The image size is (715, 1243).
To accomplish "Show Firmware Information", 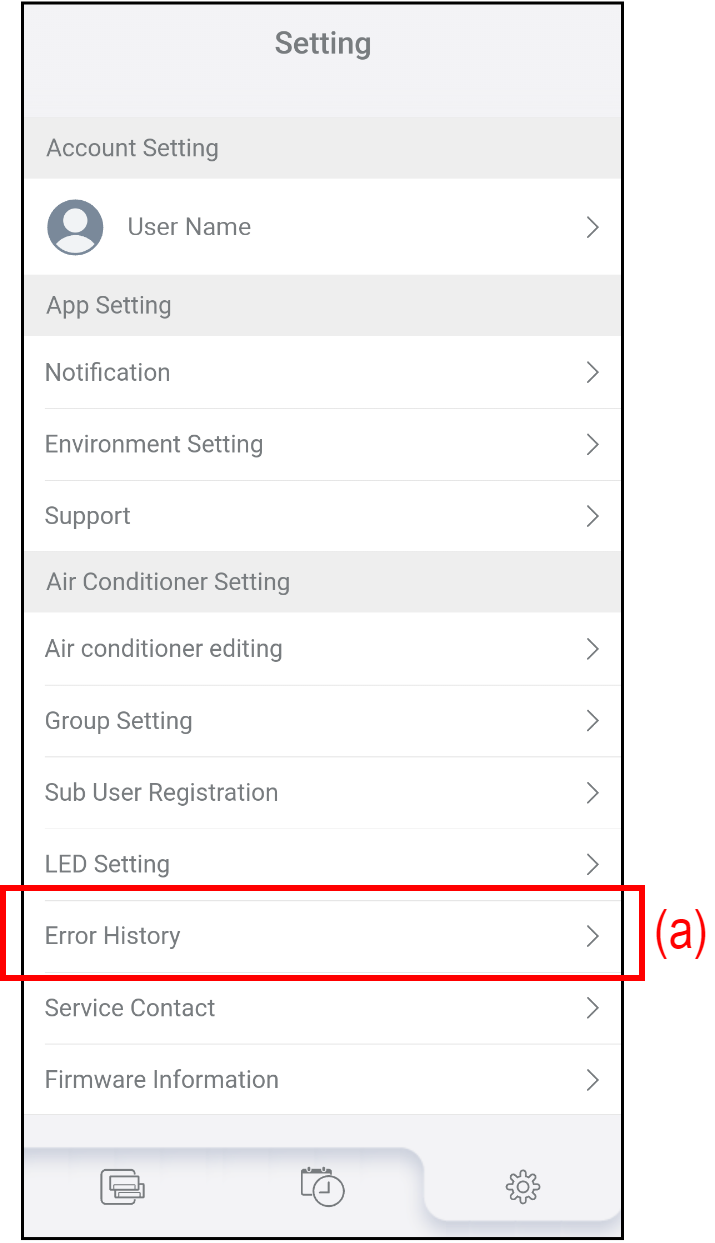I will (162, 1080).
